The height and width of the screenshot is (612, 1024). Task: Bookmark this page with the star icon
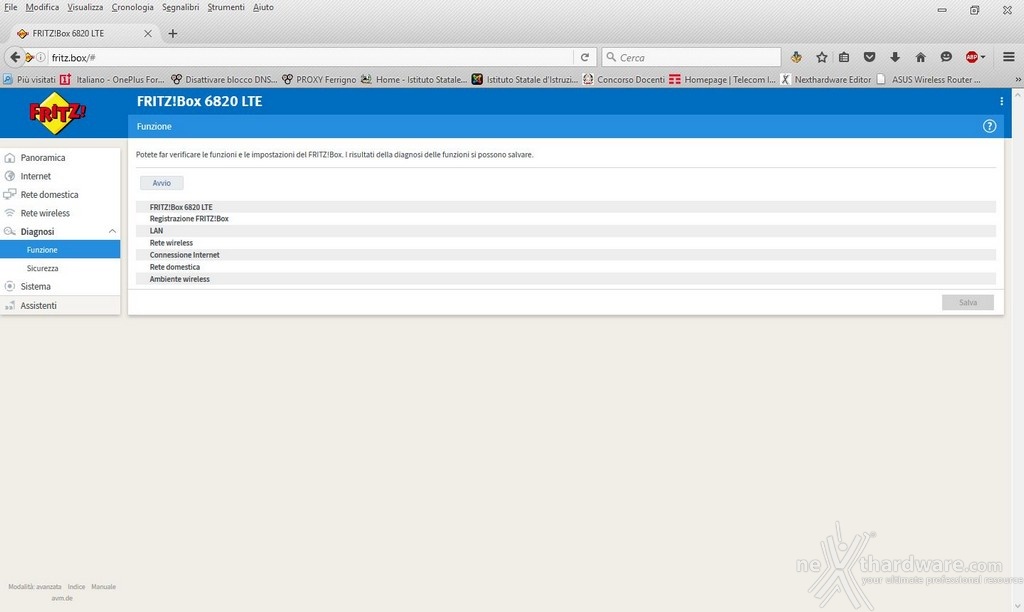point(822,57)
